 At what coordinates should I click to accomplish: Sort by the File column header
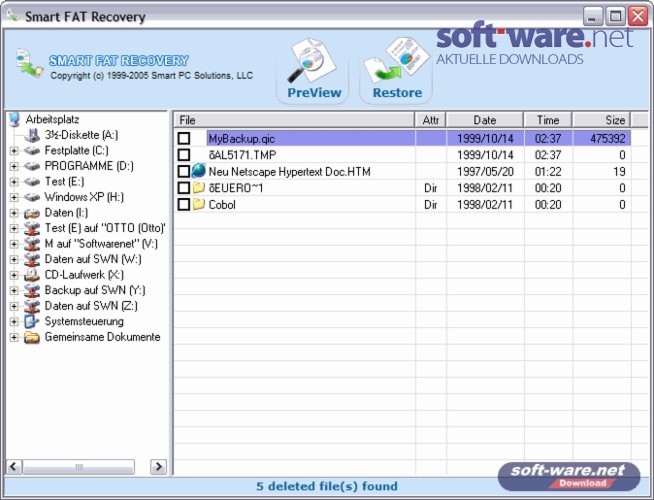pos(294,120)
